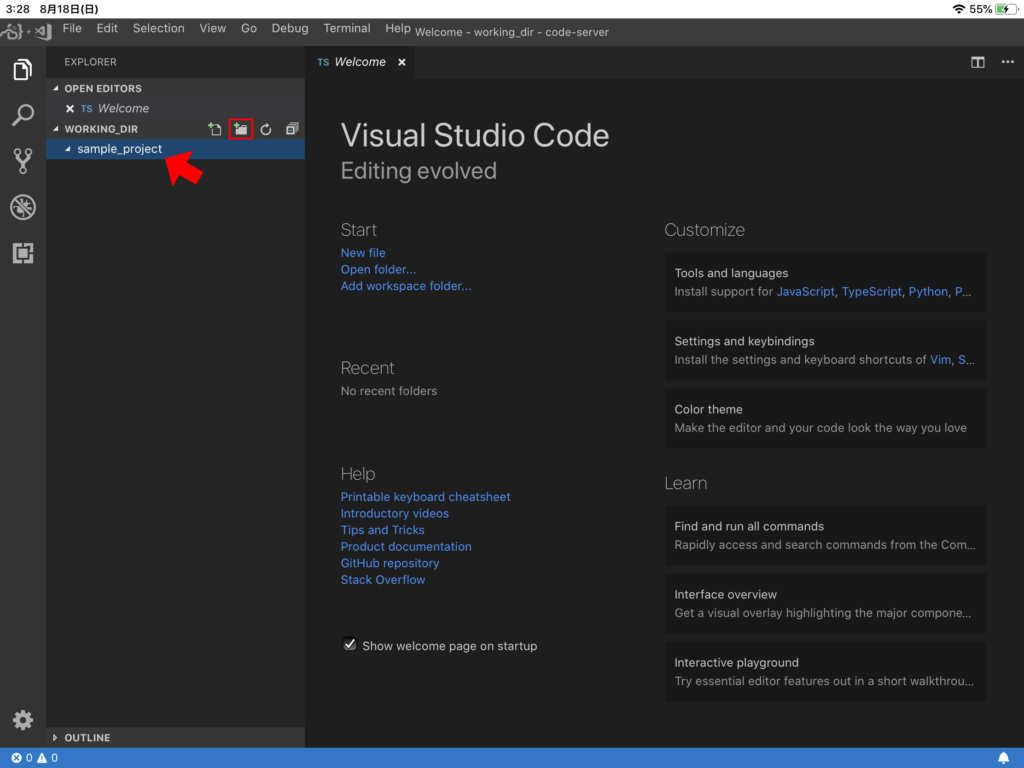Open the View menu

pyautogui.click(x=213, y=29)
